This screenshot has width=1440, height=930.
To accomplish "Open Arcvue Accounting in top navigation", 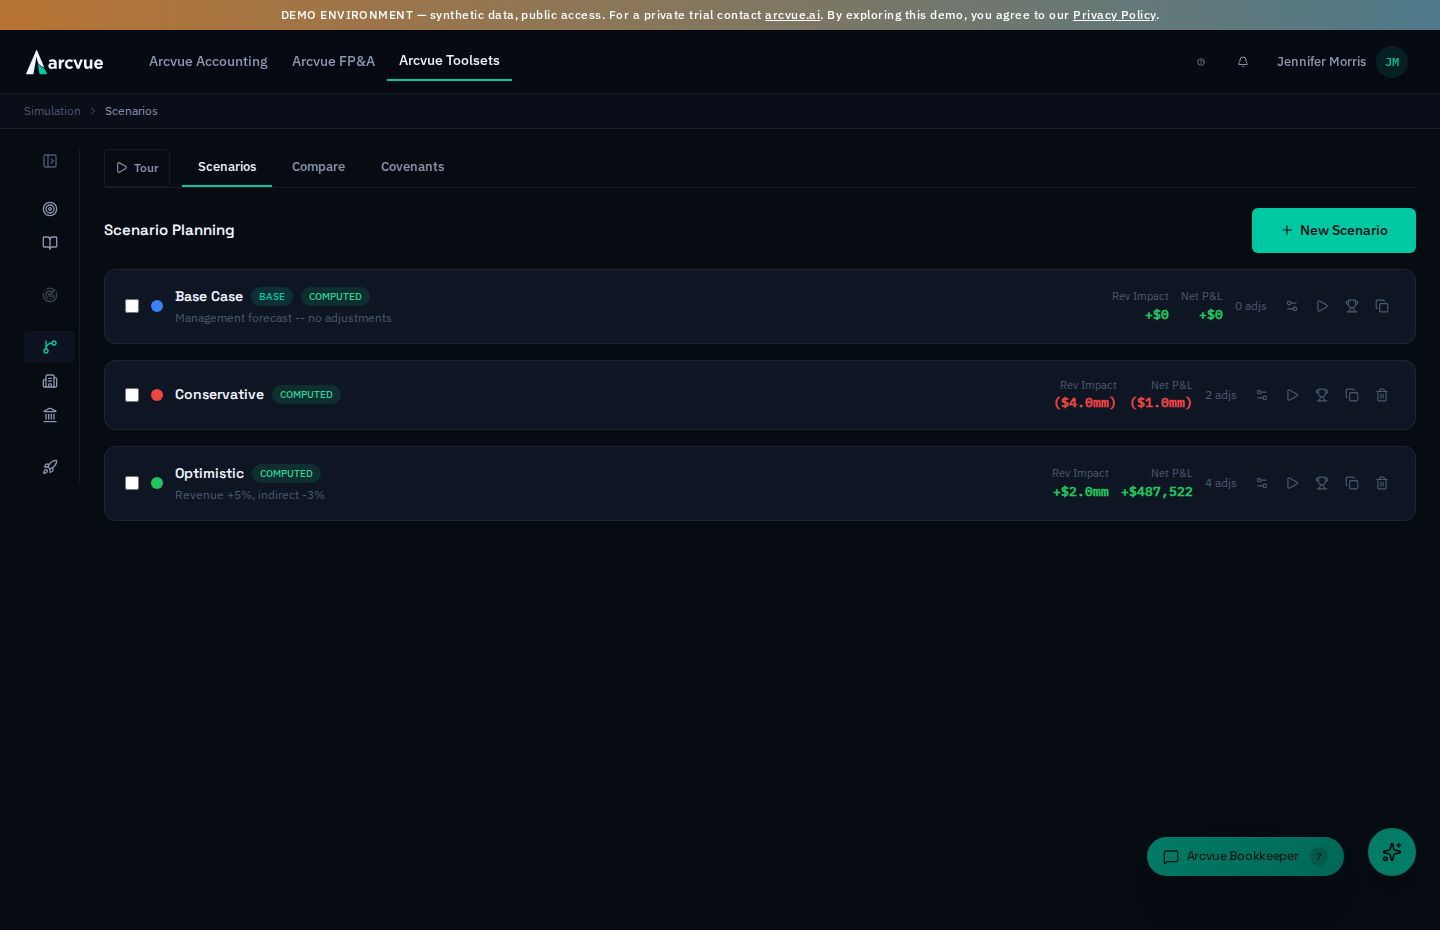I will click(x=208, y=62).
